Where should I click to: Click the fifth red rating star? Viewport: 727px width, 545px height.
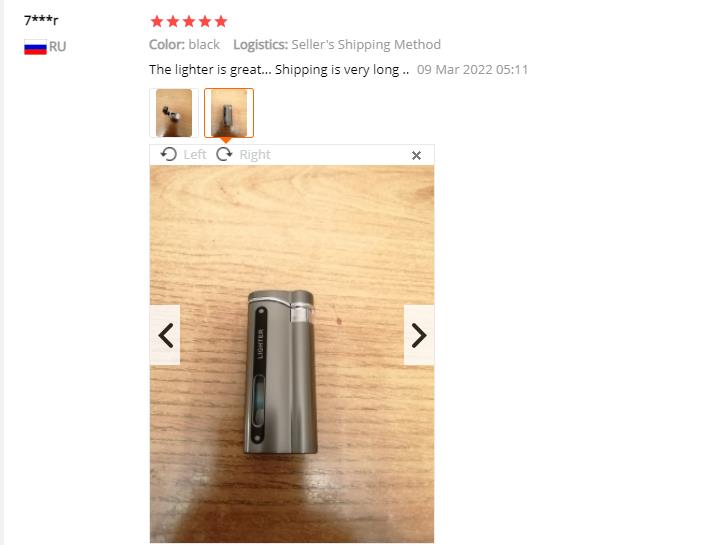[221, 21]
